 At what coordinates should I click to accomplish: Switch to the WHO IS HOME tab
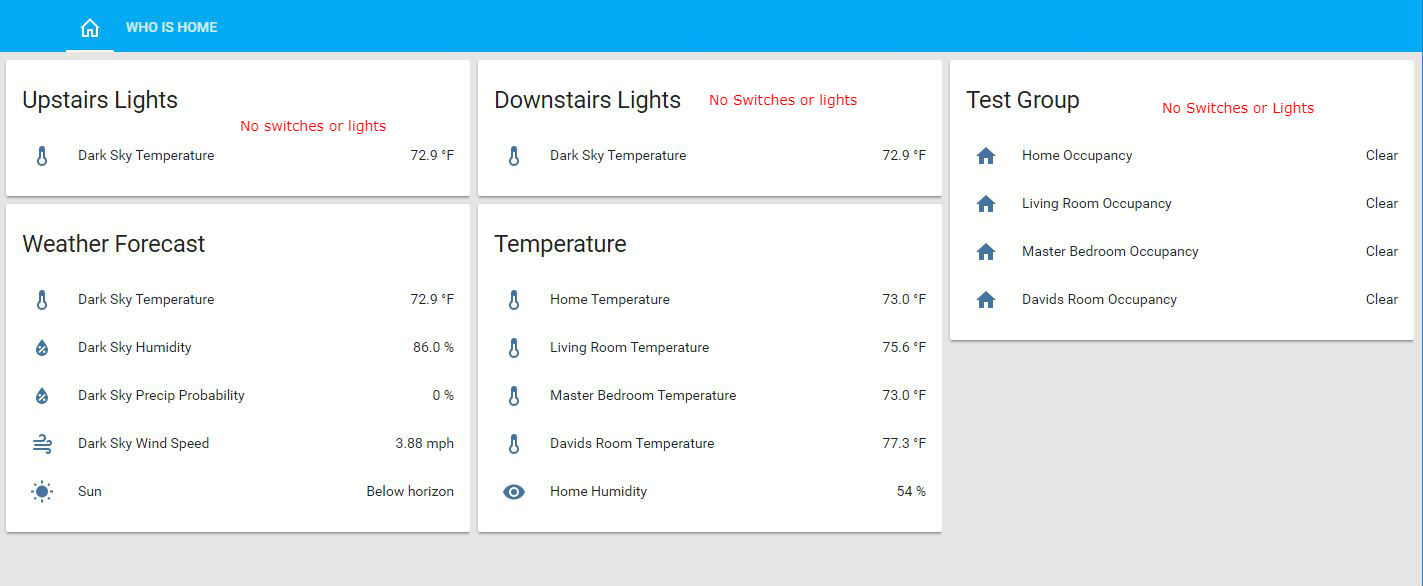pos(171,27)
